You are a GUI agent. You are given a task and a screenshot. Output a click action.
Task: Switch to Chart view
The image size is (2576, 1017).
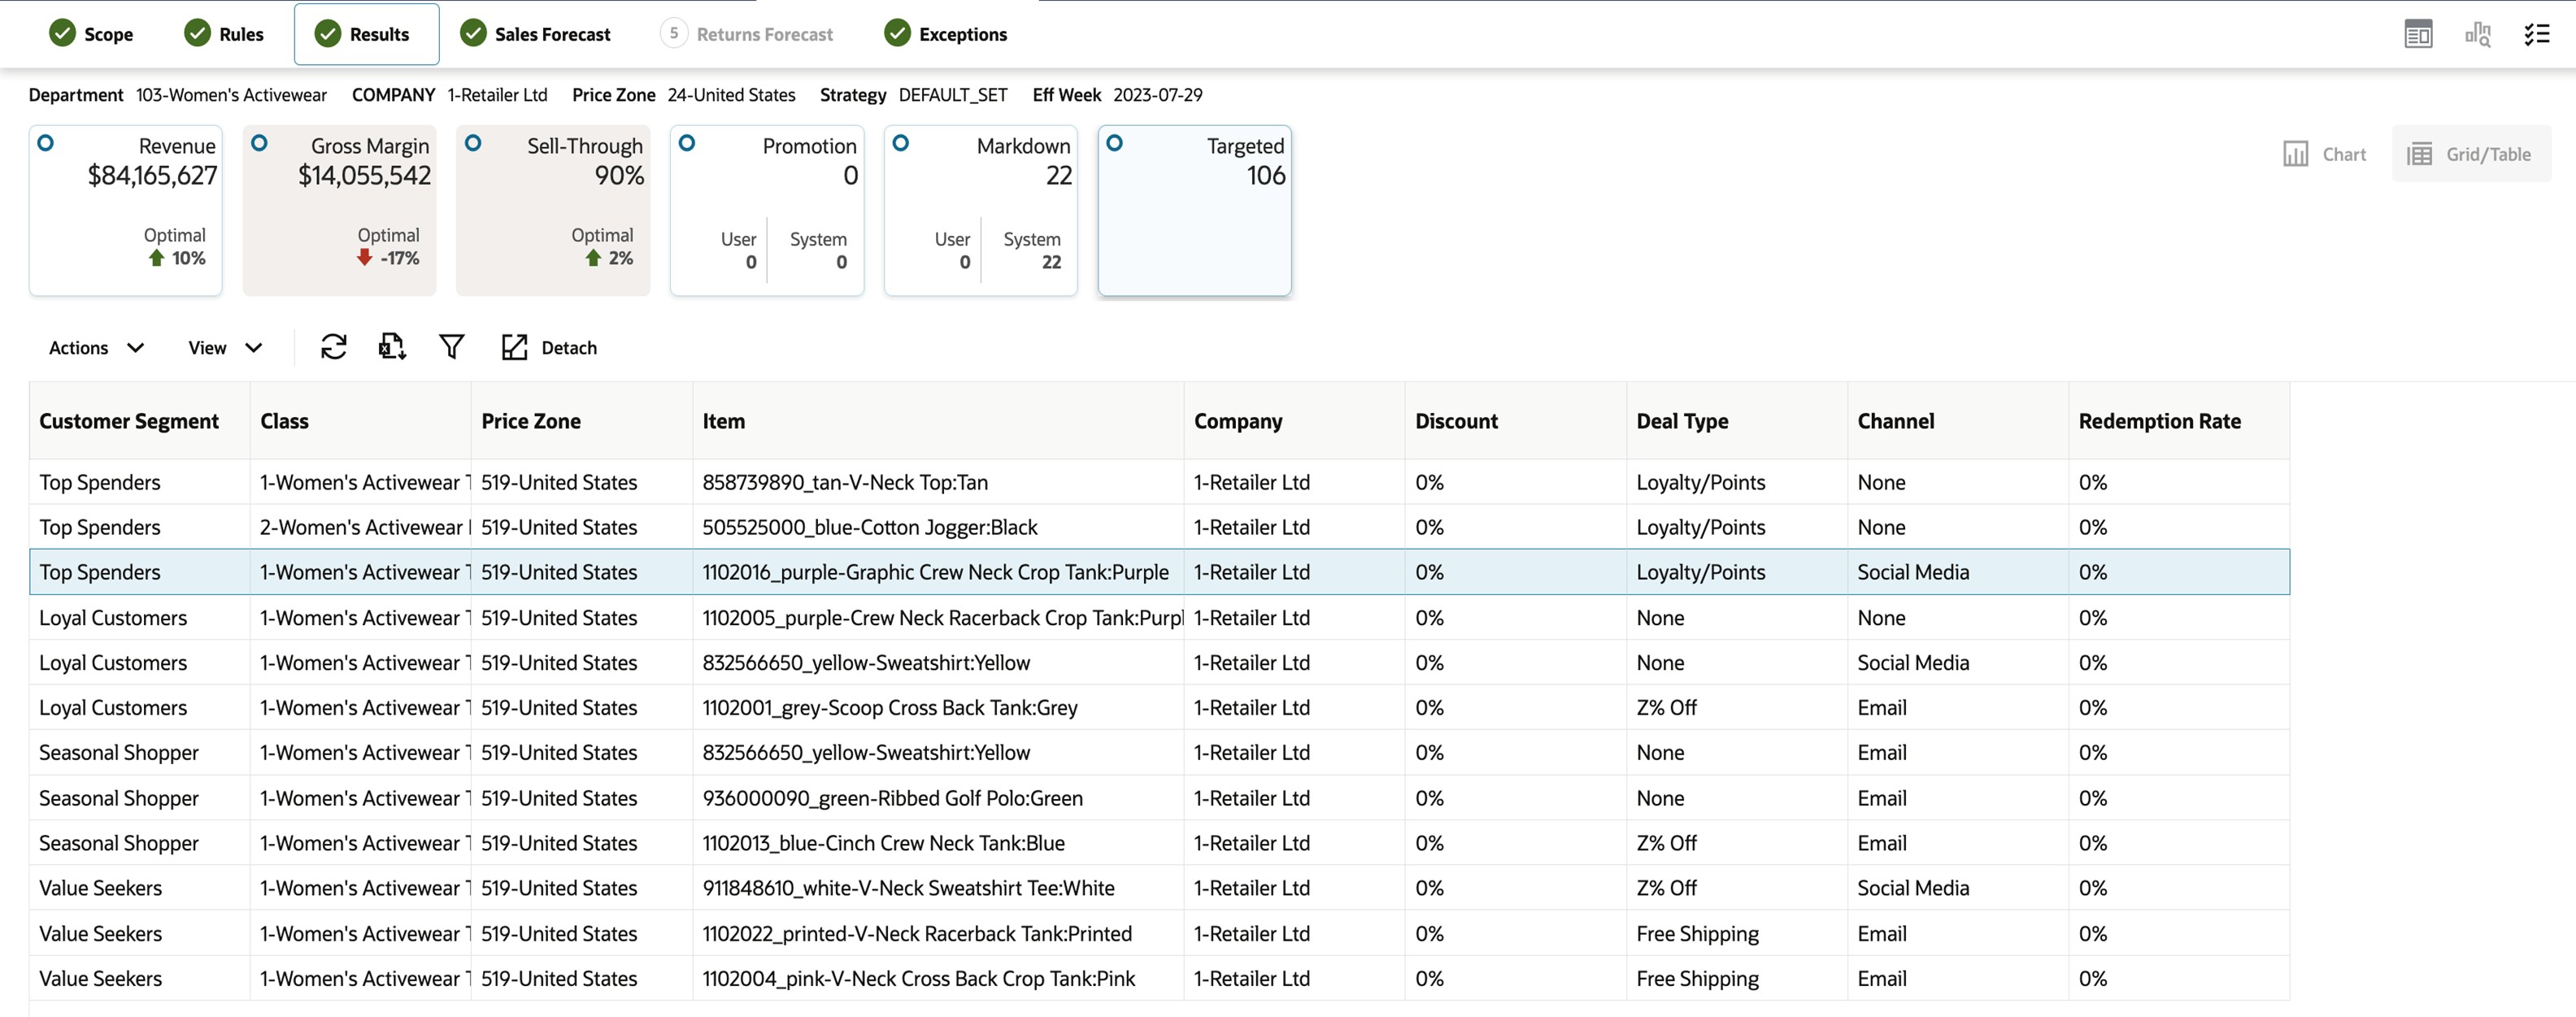(2324, 154)
